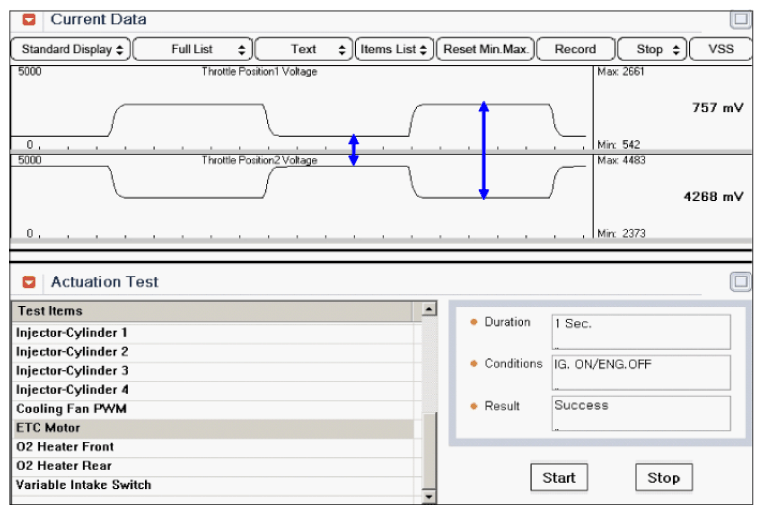Select Variable Intake Switch item

click(83, 485)
